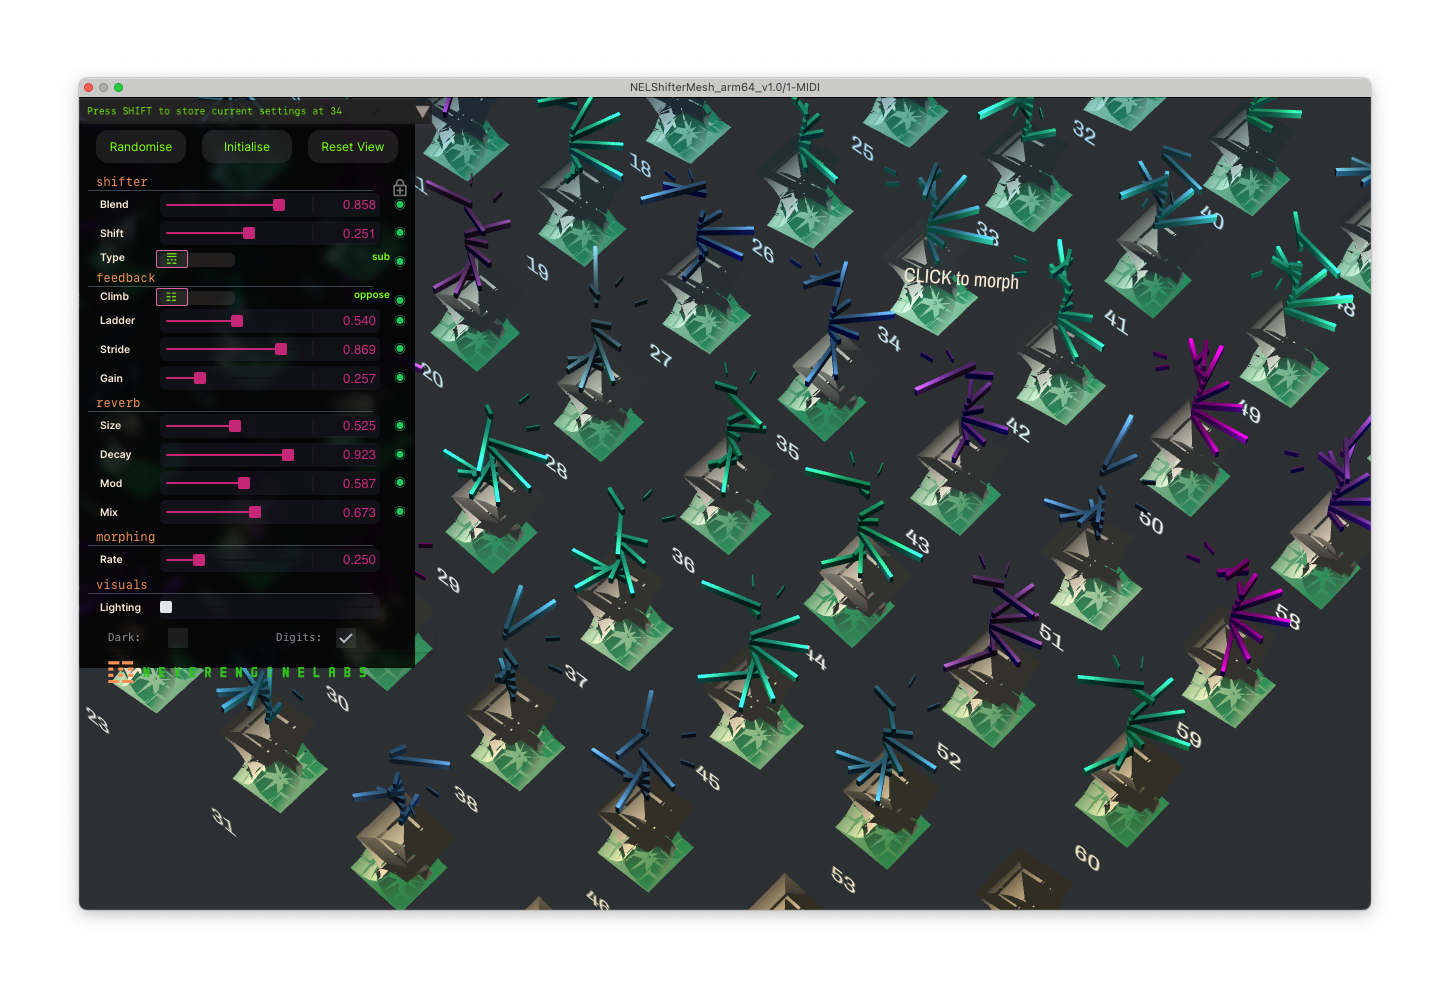Click the Type selector pattern icon
The image size is (1449, 989).
pyautogui.click(x=172, y=259)
